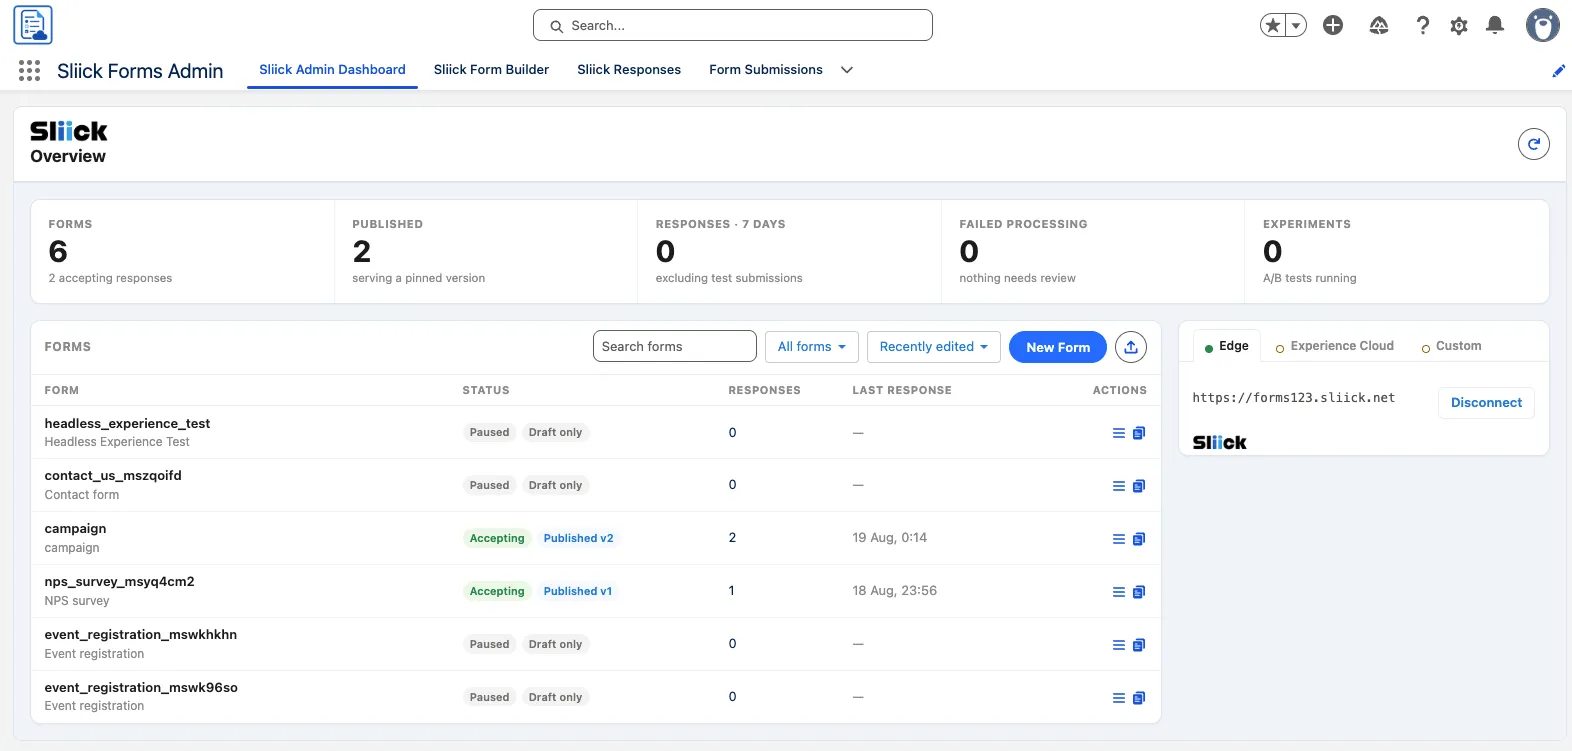The image size is (1572, 751).
Task: Open list actions icon for campaign form
Action: pyautogui.click(x=1119, y=539)
